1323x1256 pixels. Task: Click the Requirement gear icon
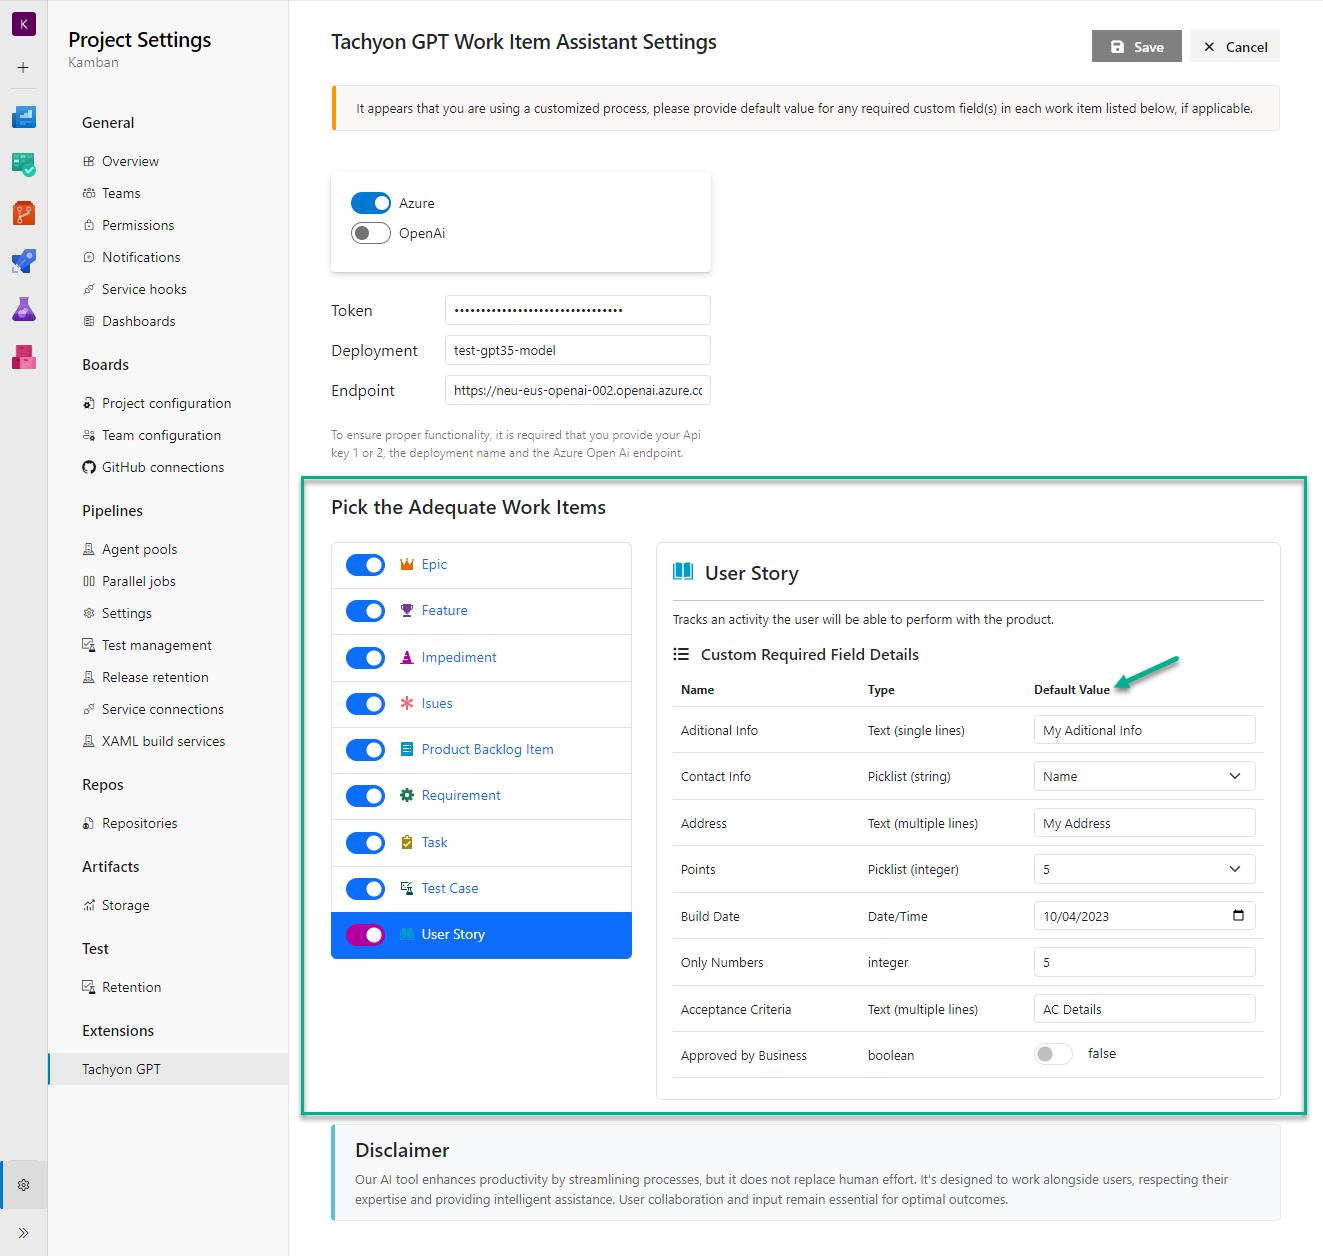tap(406, 795)
